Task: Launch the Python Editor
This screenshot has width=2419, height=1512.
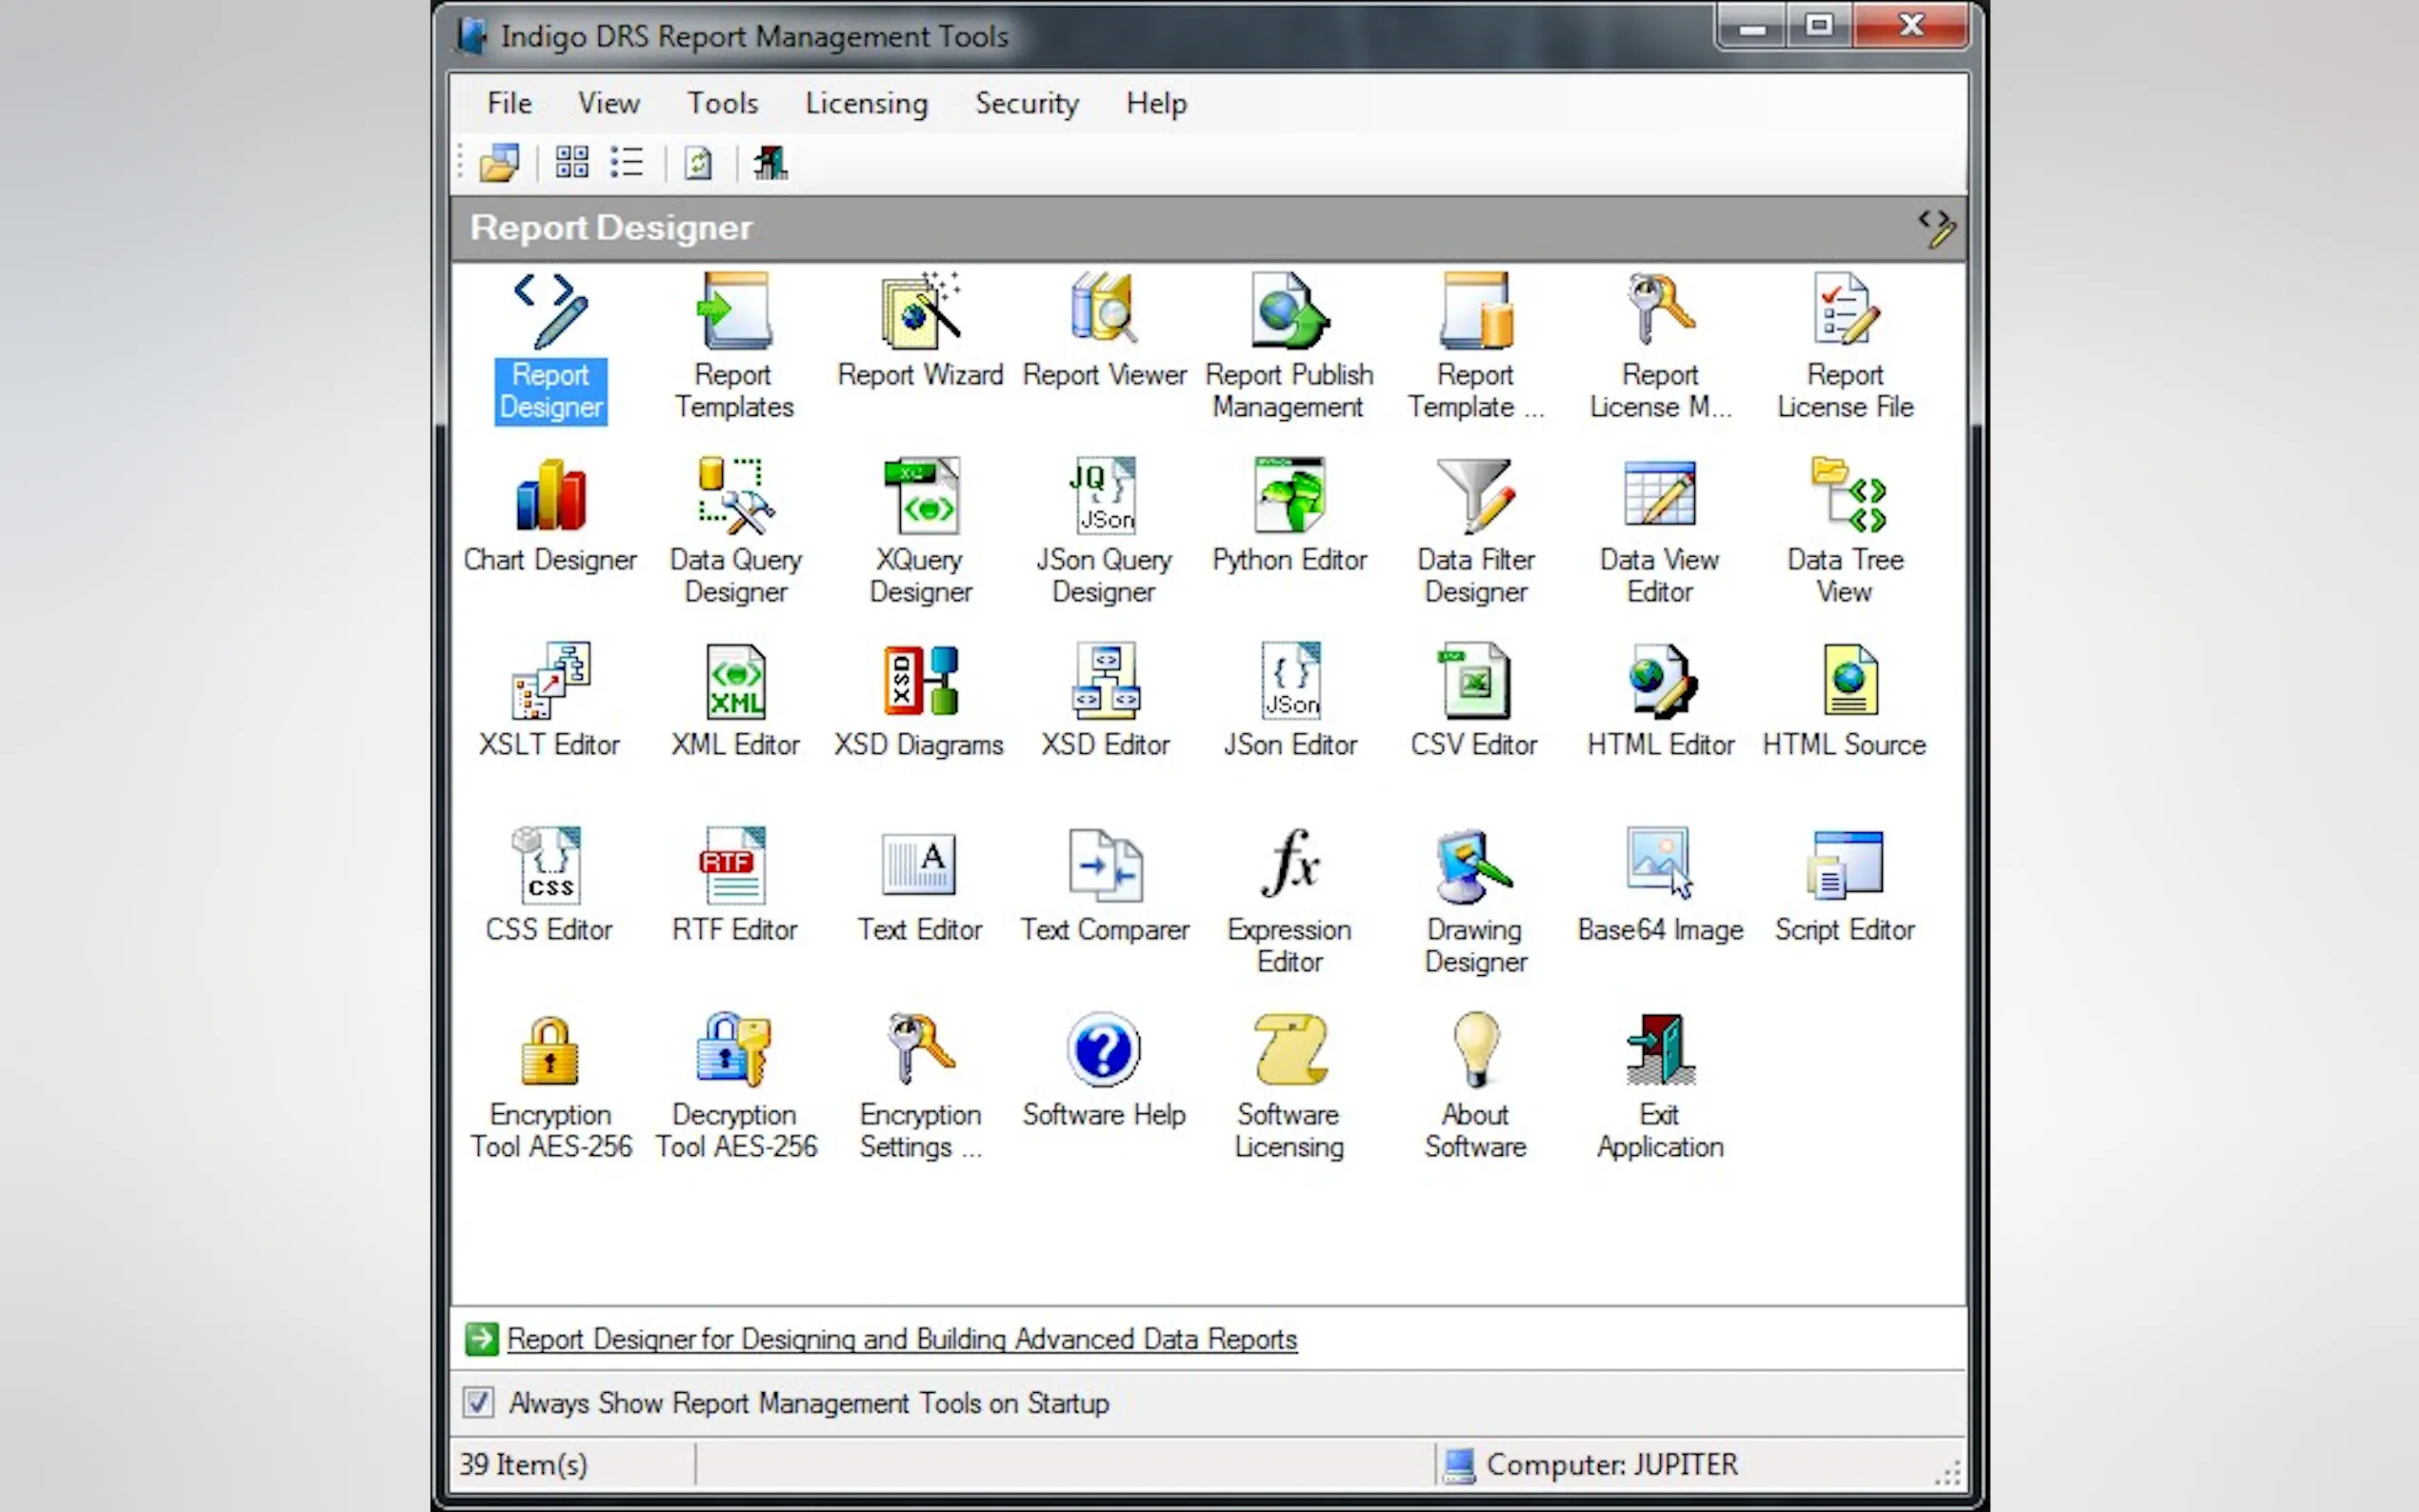Action: pyautogui.click(x=1289, y=516)
